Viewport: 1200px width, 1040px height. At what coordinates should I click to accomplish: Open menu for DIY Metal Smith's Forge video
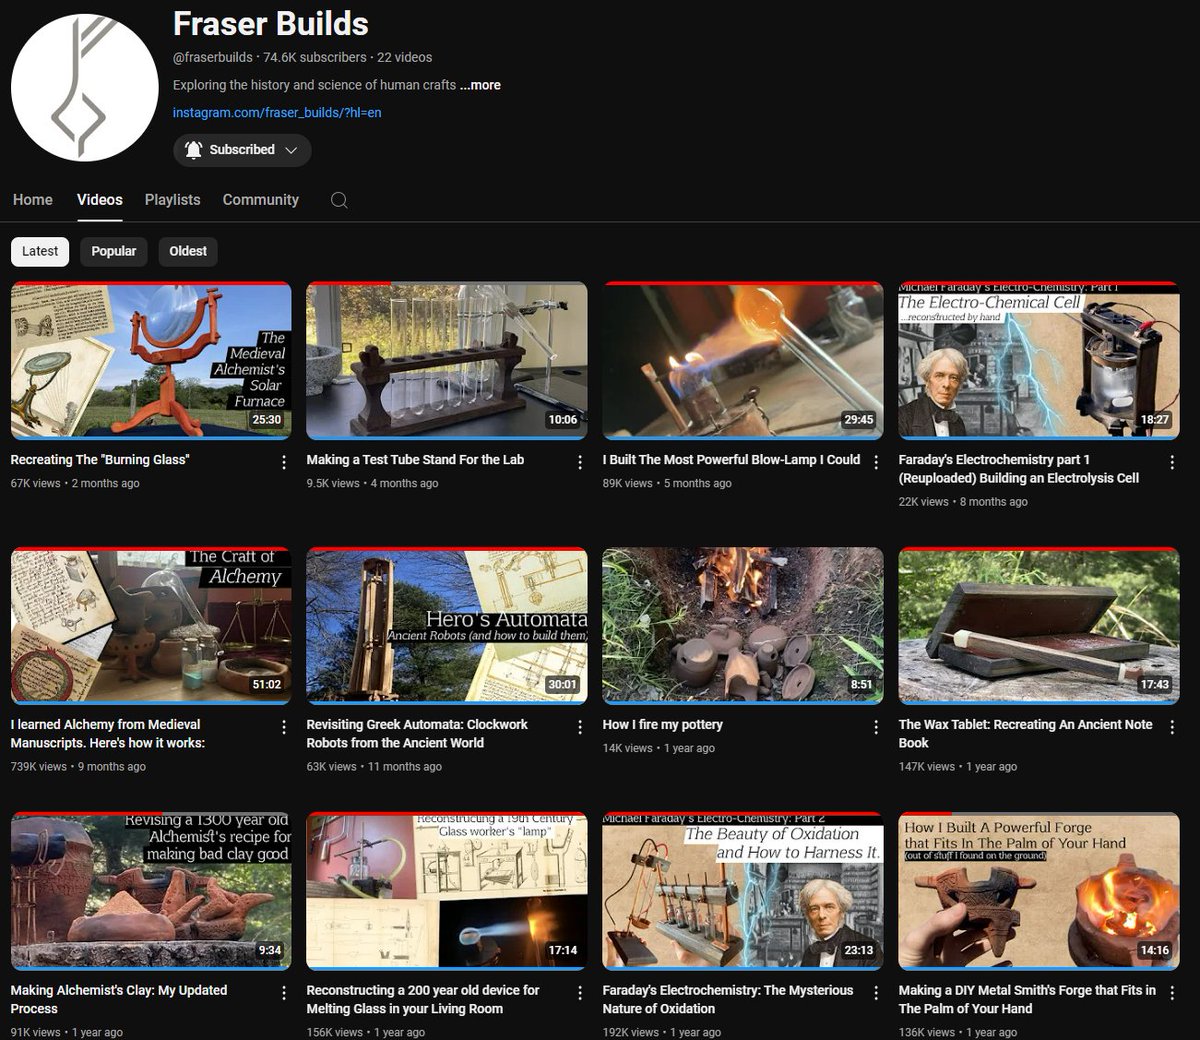coord(1172,993)
